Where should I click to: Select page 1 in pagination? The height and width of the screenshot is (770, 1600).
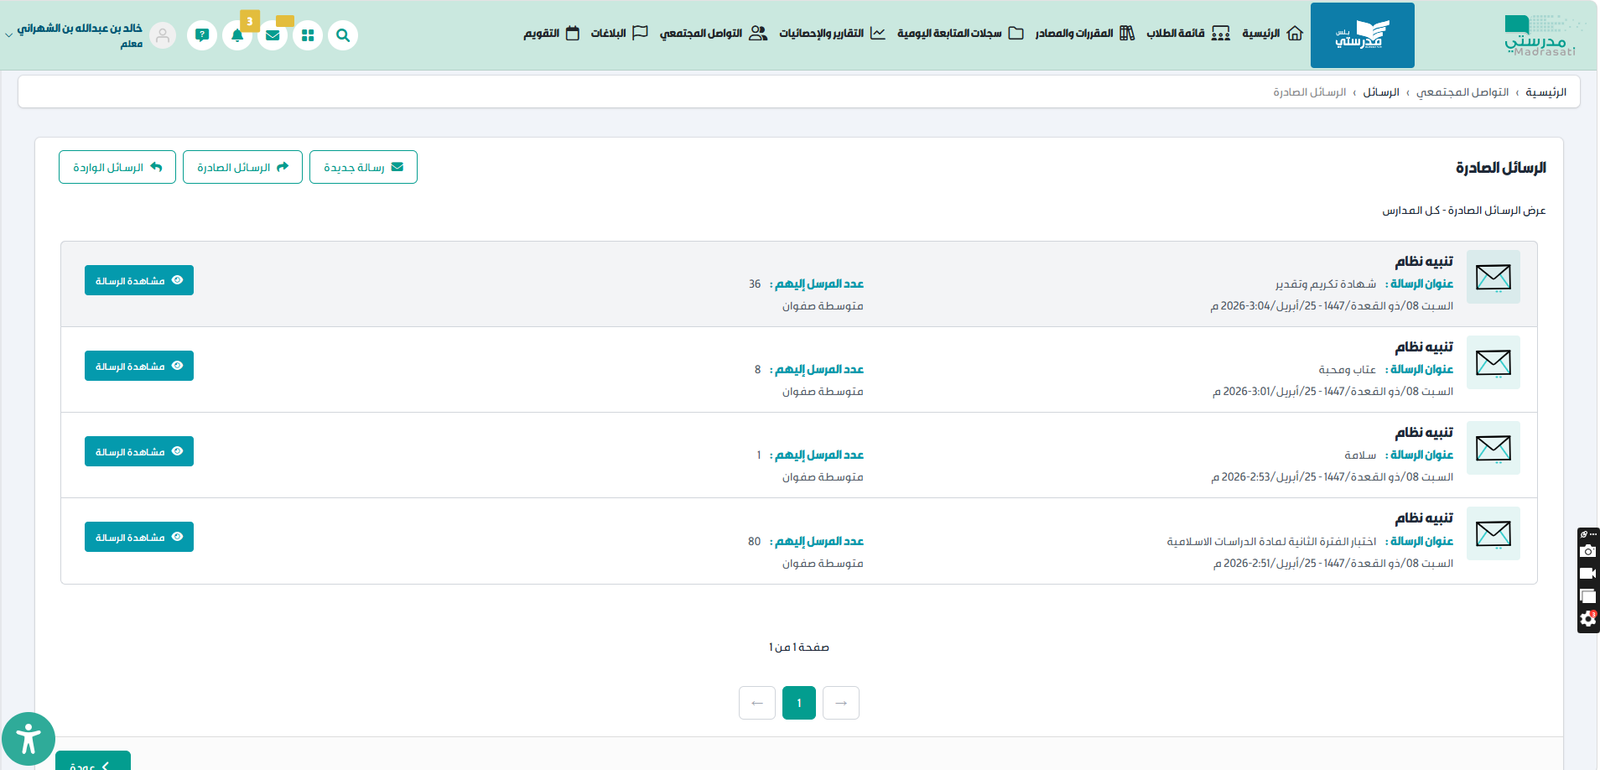click(799, 703)
